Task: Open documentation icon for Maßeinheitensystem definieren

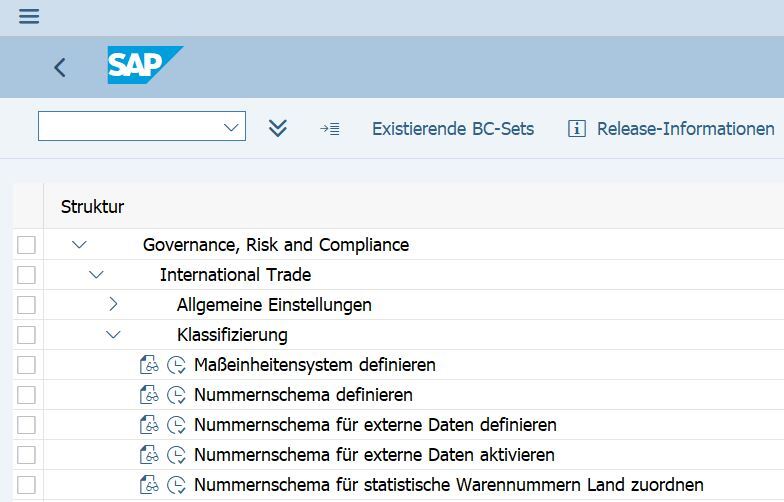Action: [149, 365]
